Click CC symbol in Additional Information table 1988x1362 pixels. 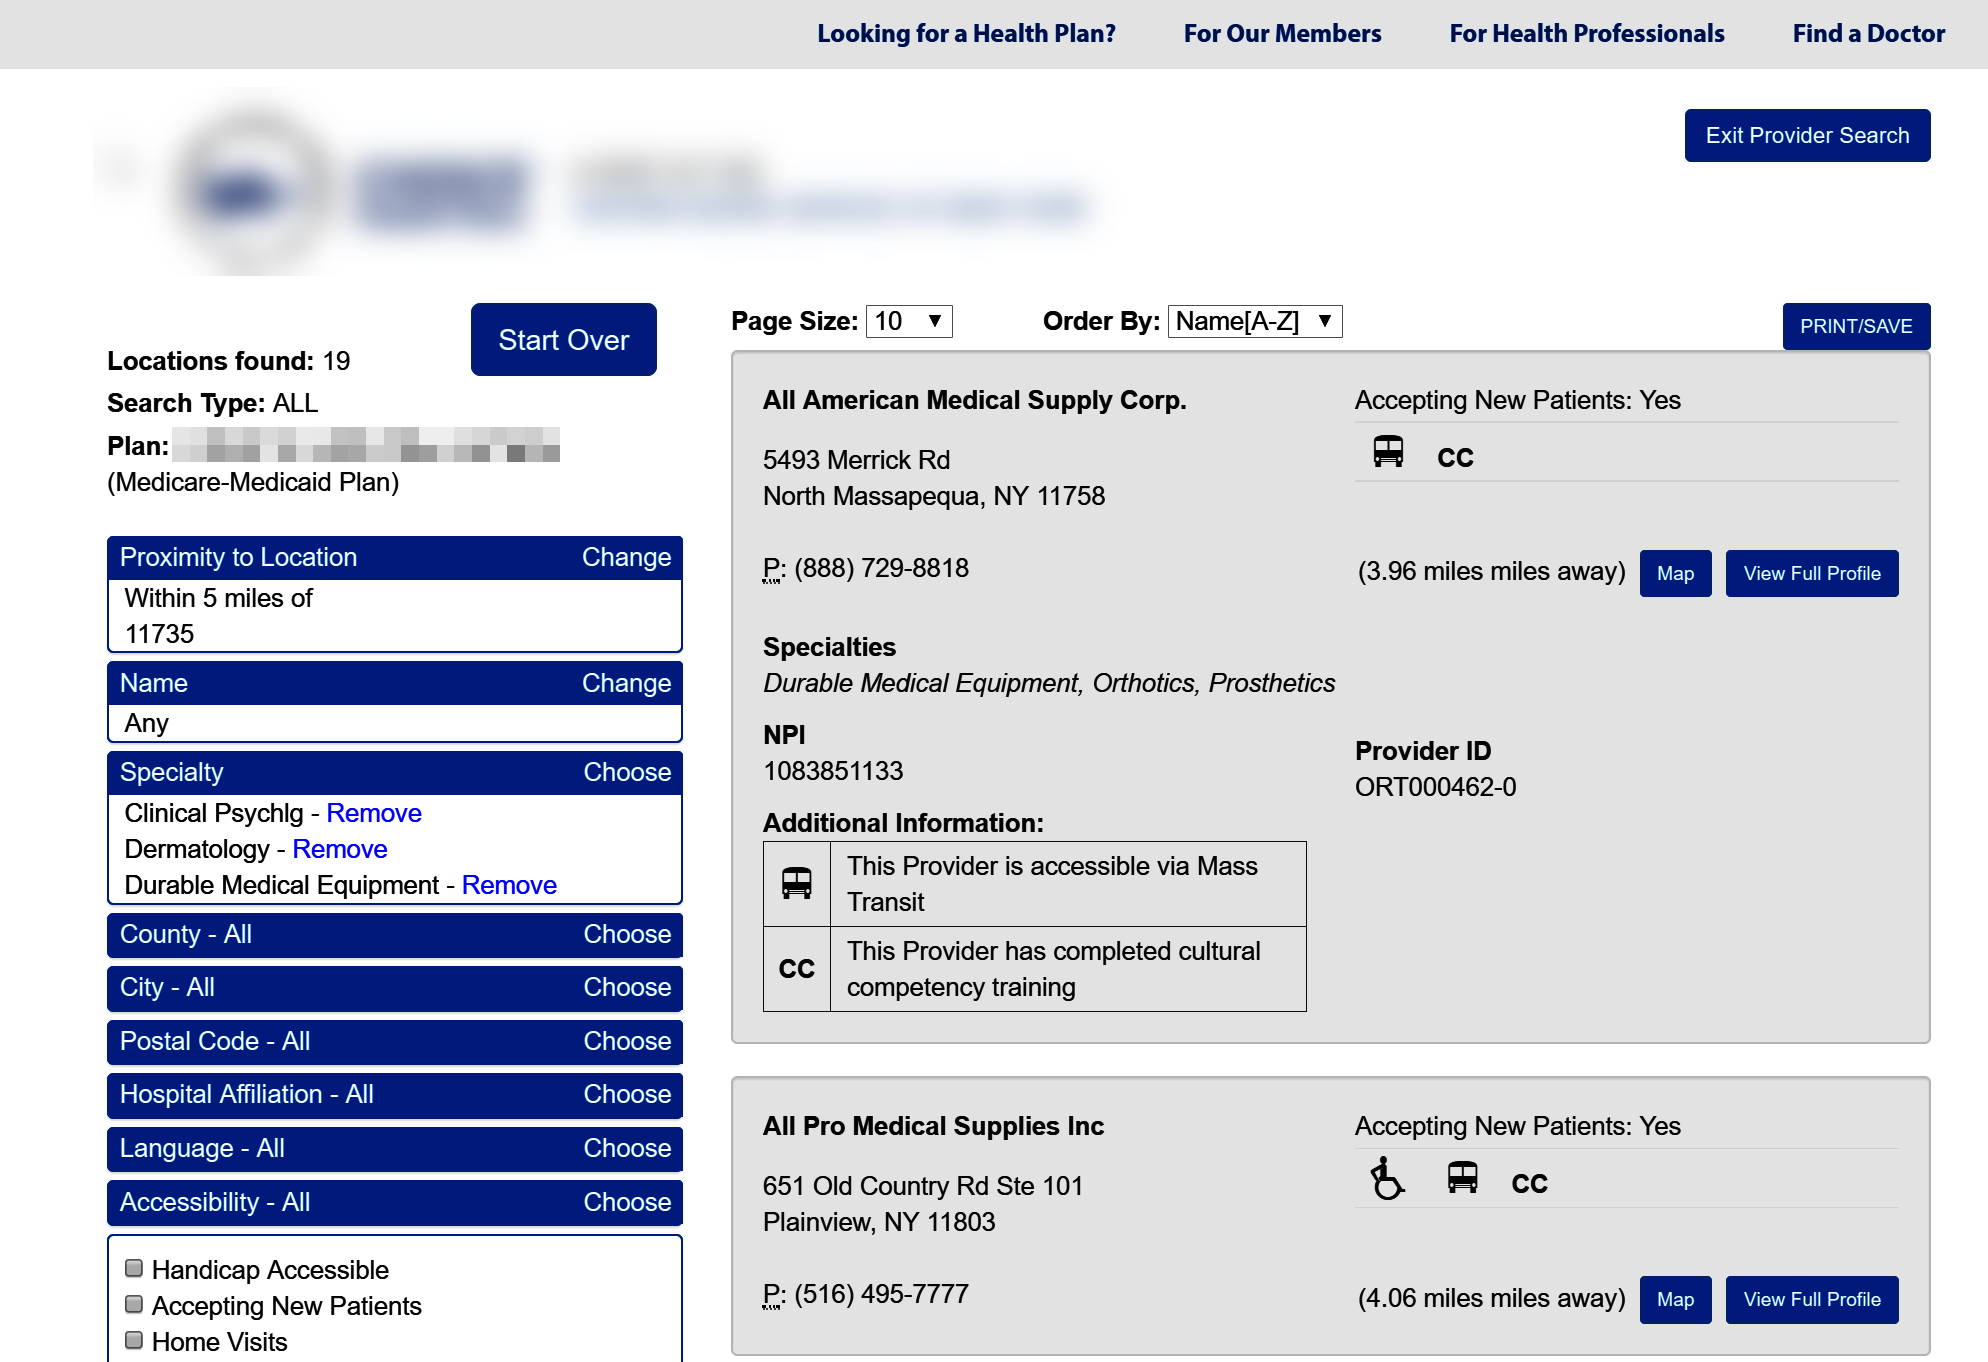coord(797,969)
